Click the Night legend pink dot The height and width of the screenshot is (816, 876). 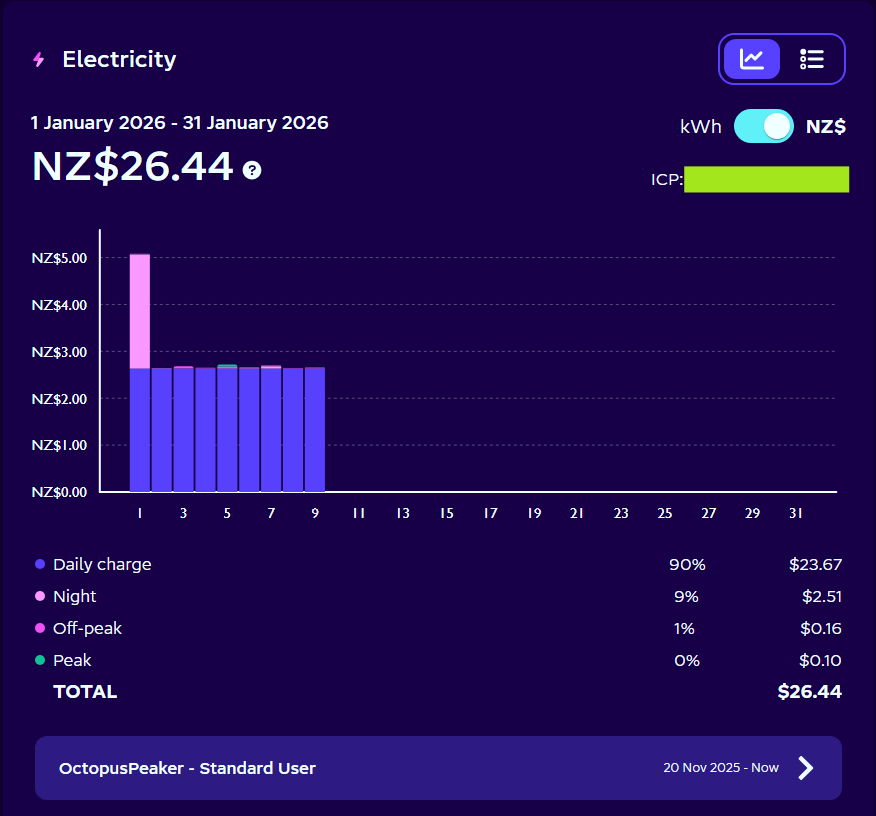40,596
